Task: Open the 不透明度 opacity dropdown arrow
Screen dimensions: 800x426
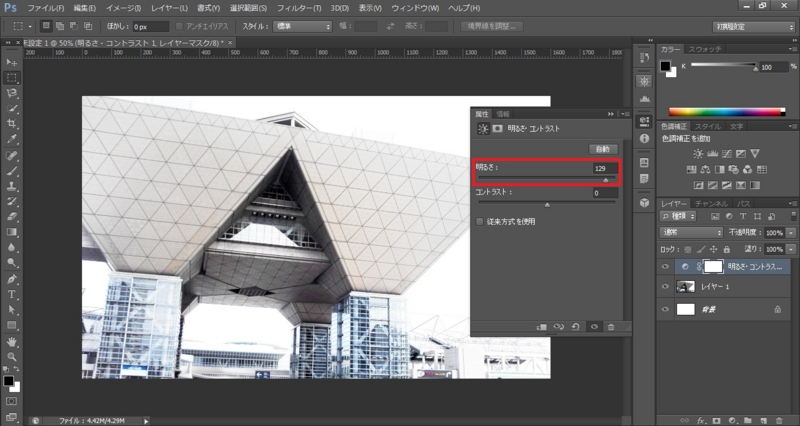Action: [790, 233]
